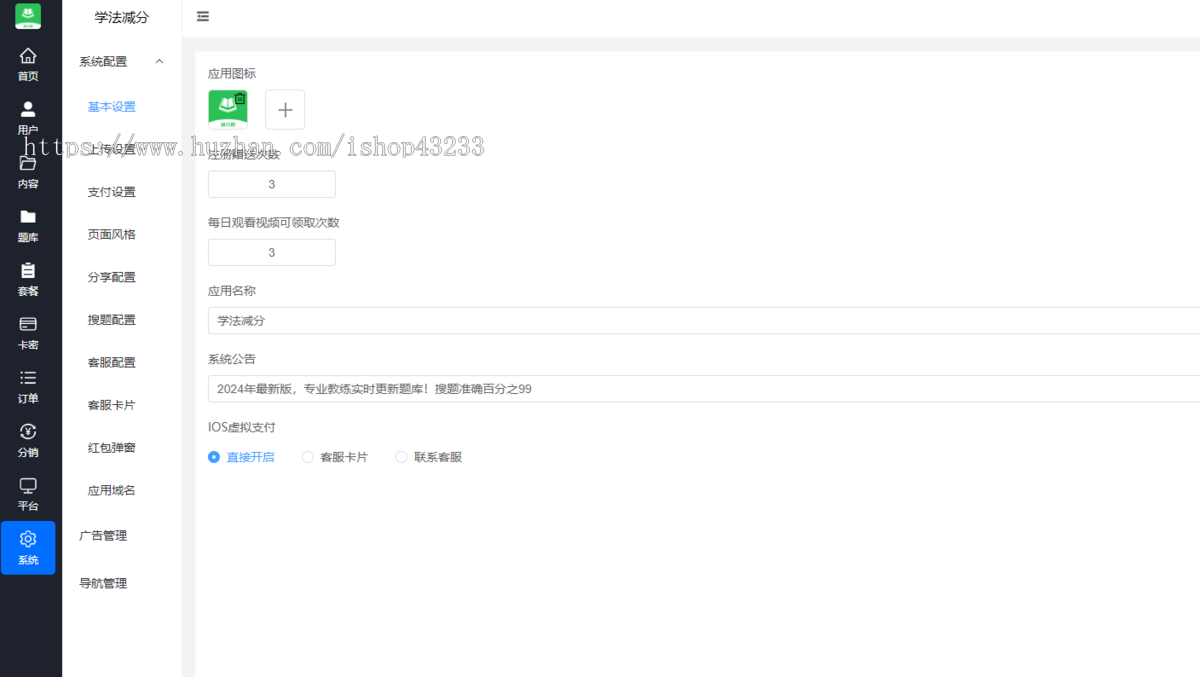Open 支付设置 submenu item
Image resolution: width=1200 pixels, height=677 pixels.
(112, 192)
